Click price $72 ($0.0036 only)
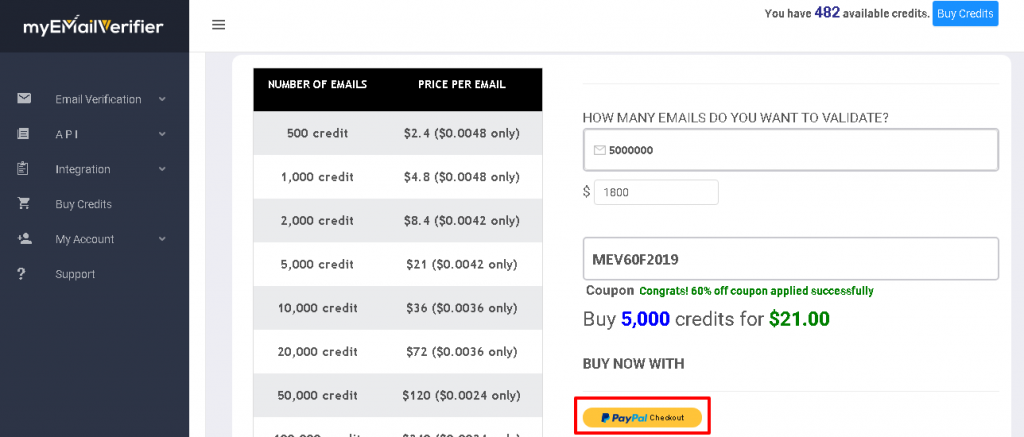 462,352
